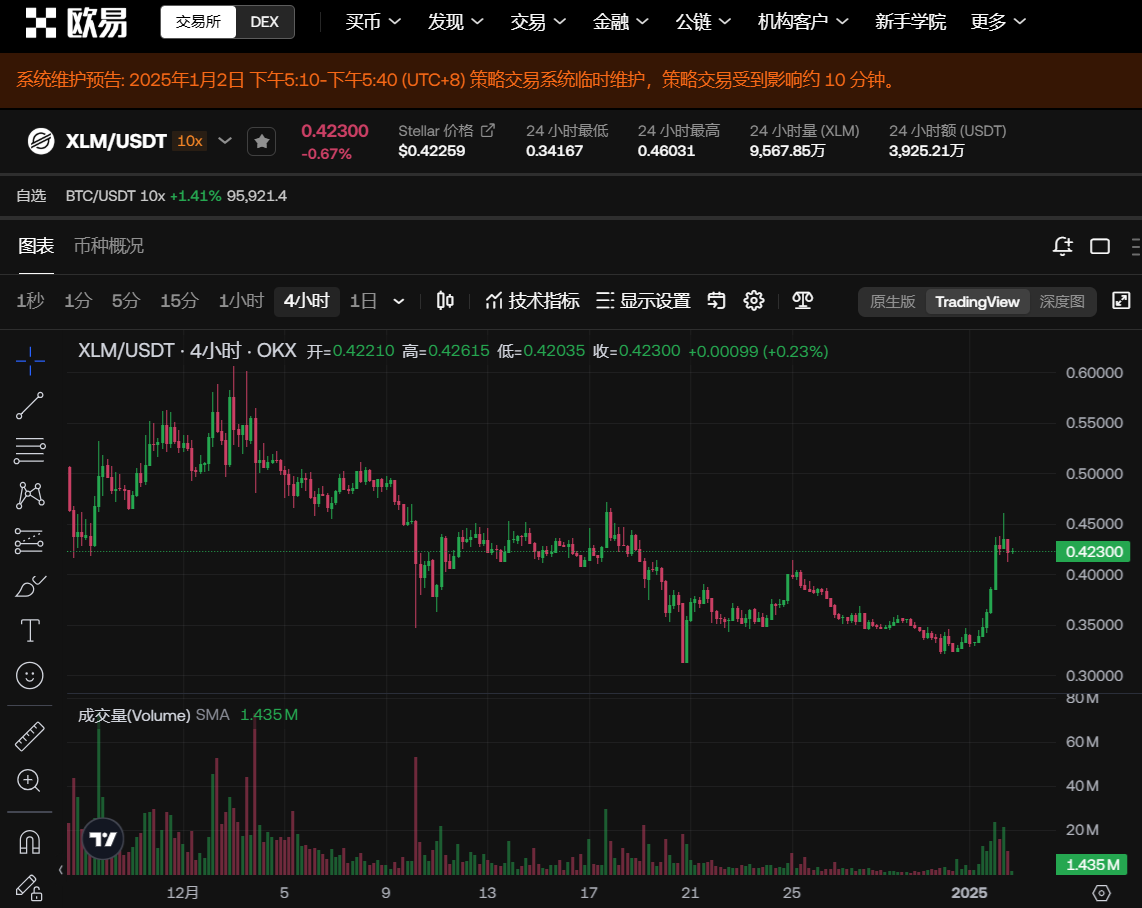1142x908 pixels.
Task: Expand the XLM/USDT pair selector arrow
Action: tap(225, 141)
